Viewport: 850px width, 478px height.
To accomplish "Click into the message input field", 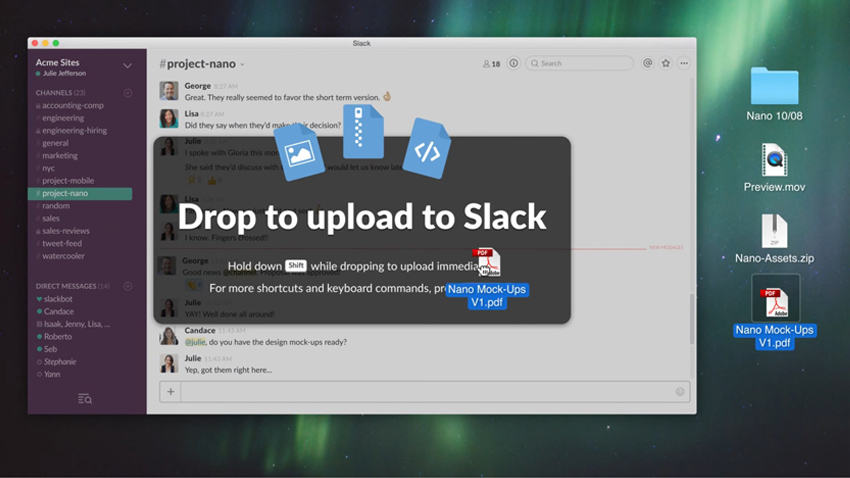I will (x=427, y=392).
